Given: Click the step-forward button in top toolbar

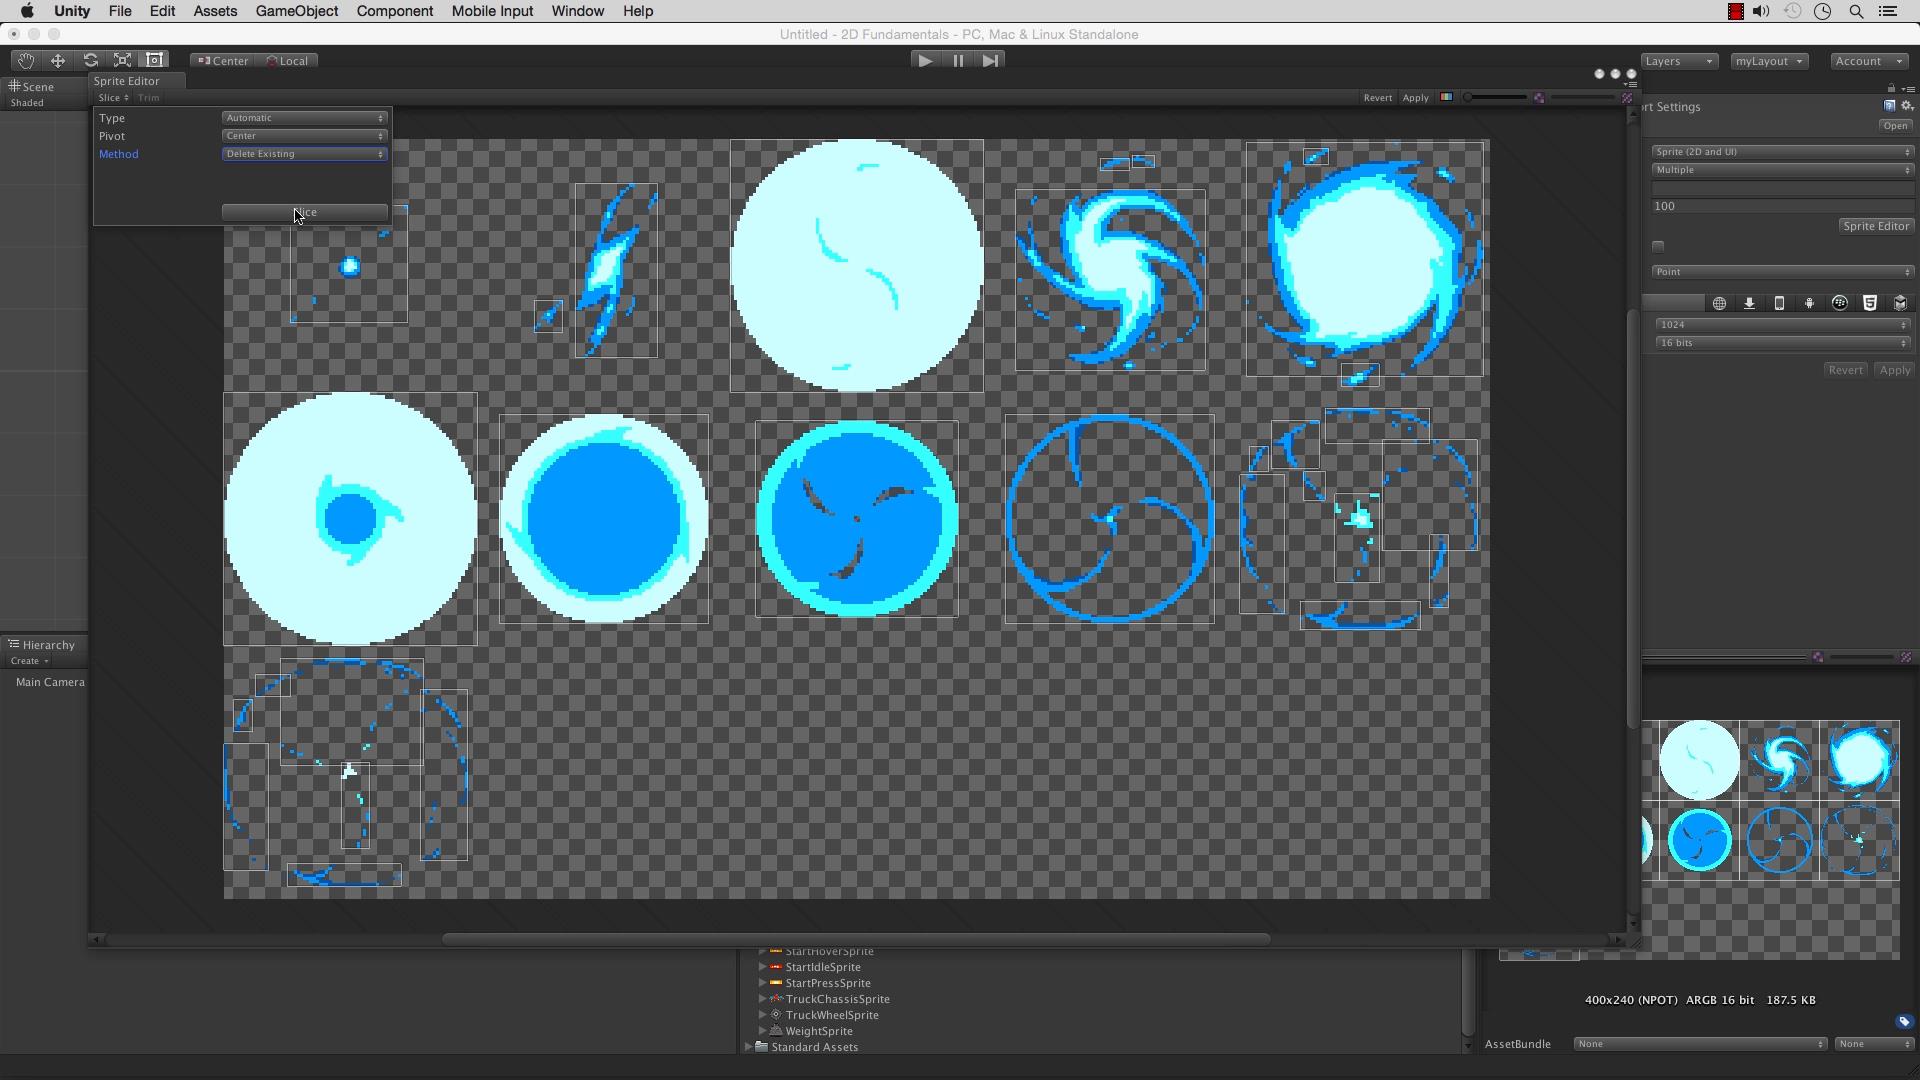Looking at the screenshot, I should click(x=990, y=59).
